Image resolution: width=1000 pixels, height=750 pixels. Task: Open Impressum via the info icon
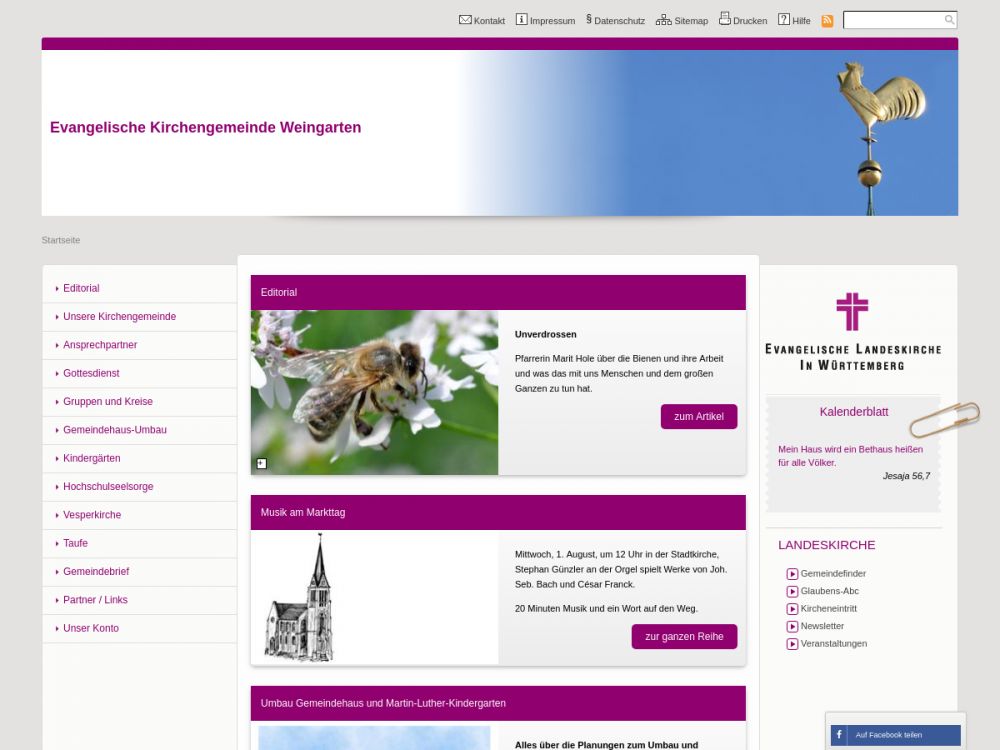(x=521, y=20)
